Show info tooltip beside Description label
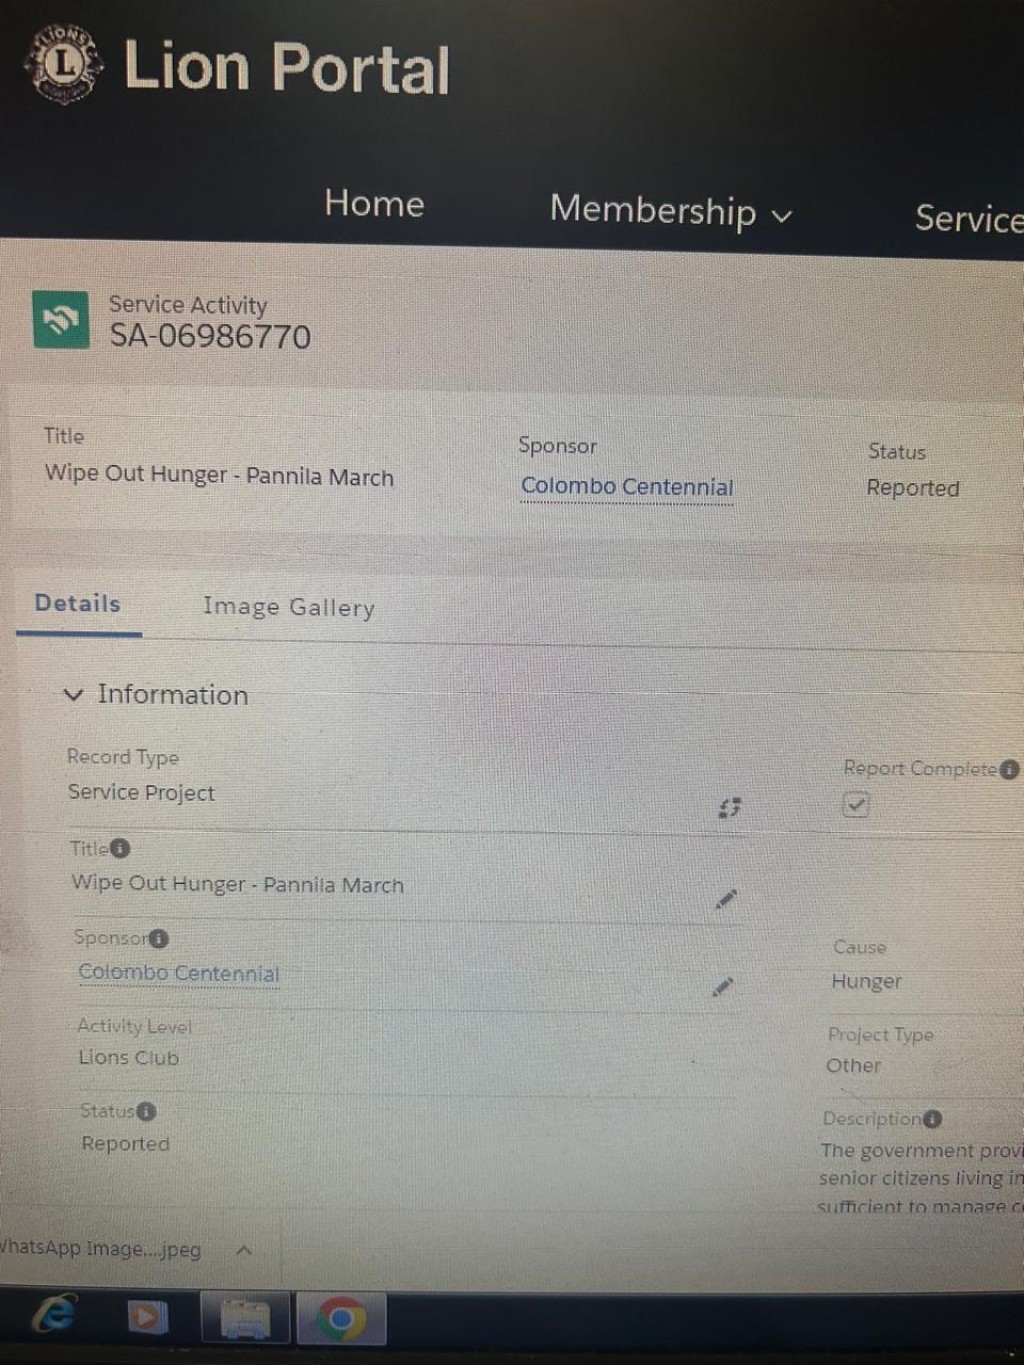 (932, 1119)
